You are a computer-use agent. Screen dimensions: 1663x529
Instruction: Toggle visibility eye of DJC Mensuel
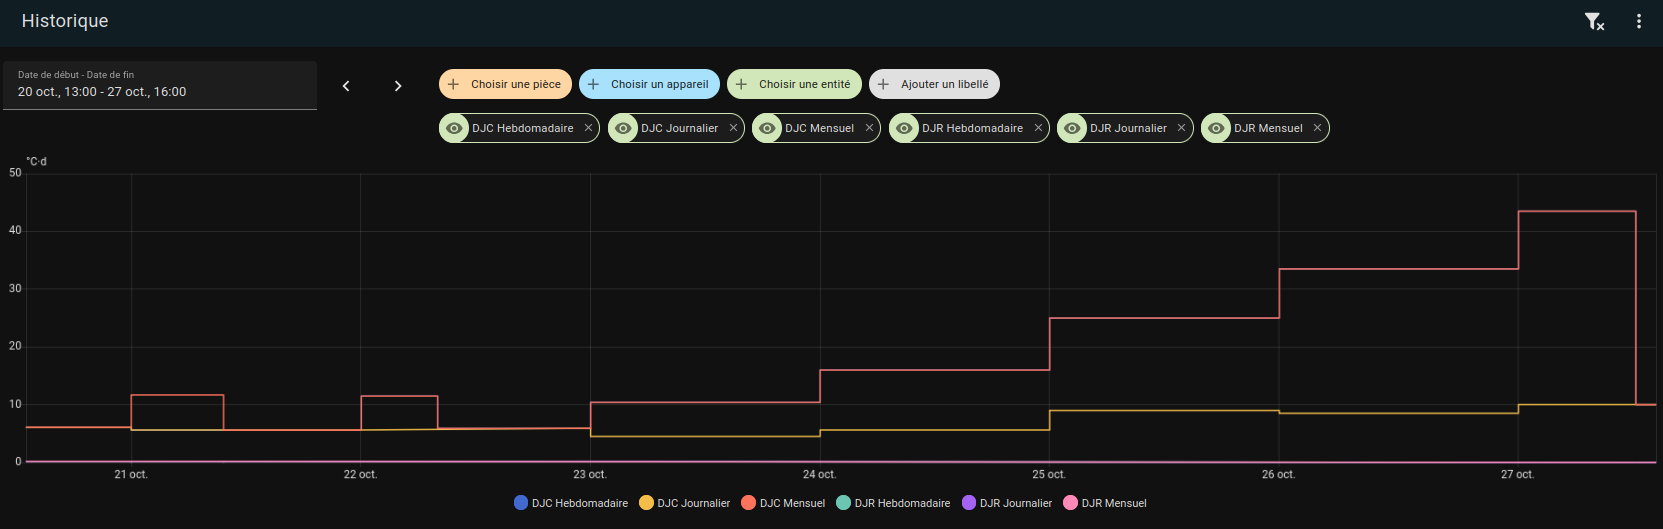(767, 128)
